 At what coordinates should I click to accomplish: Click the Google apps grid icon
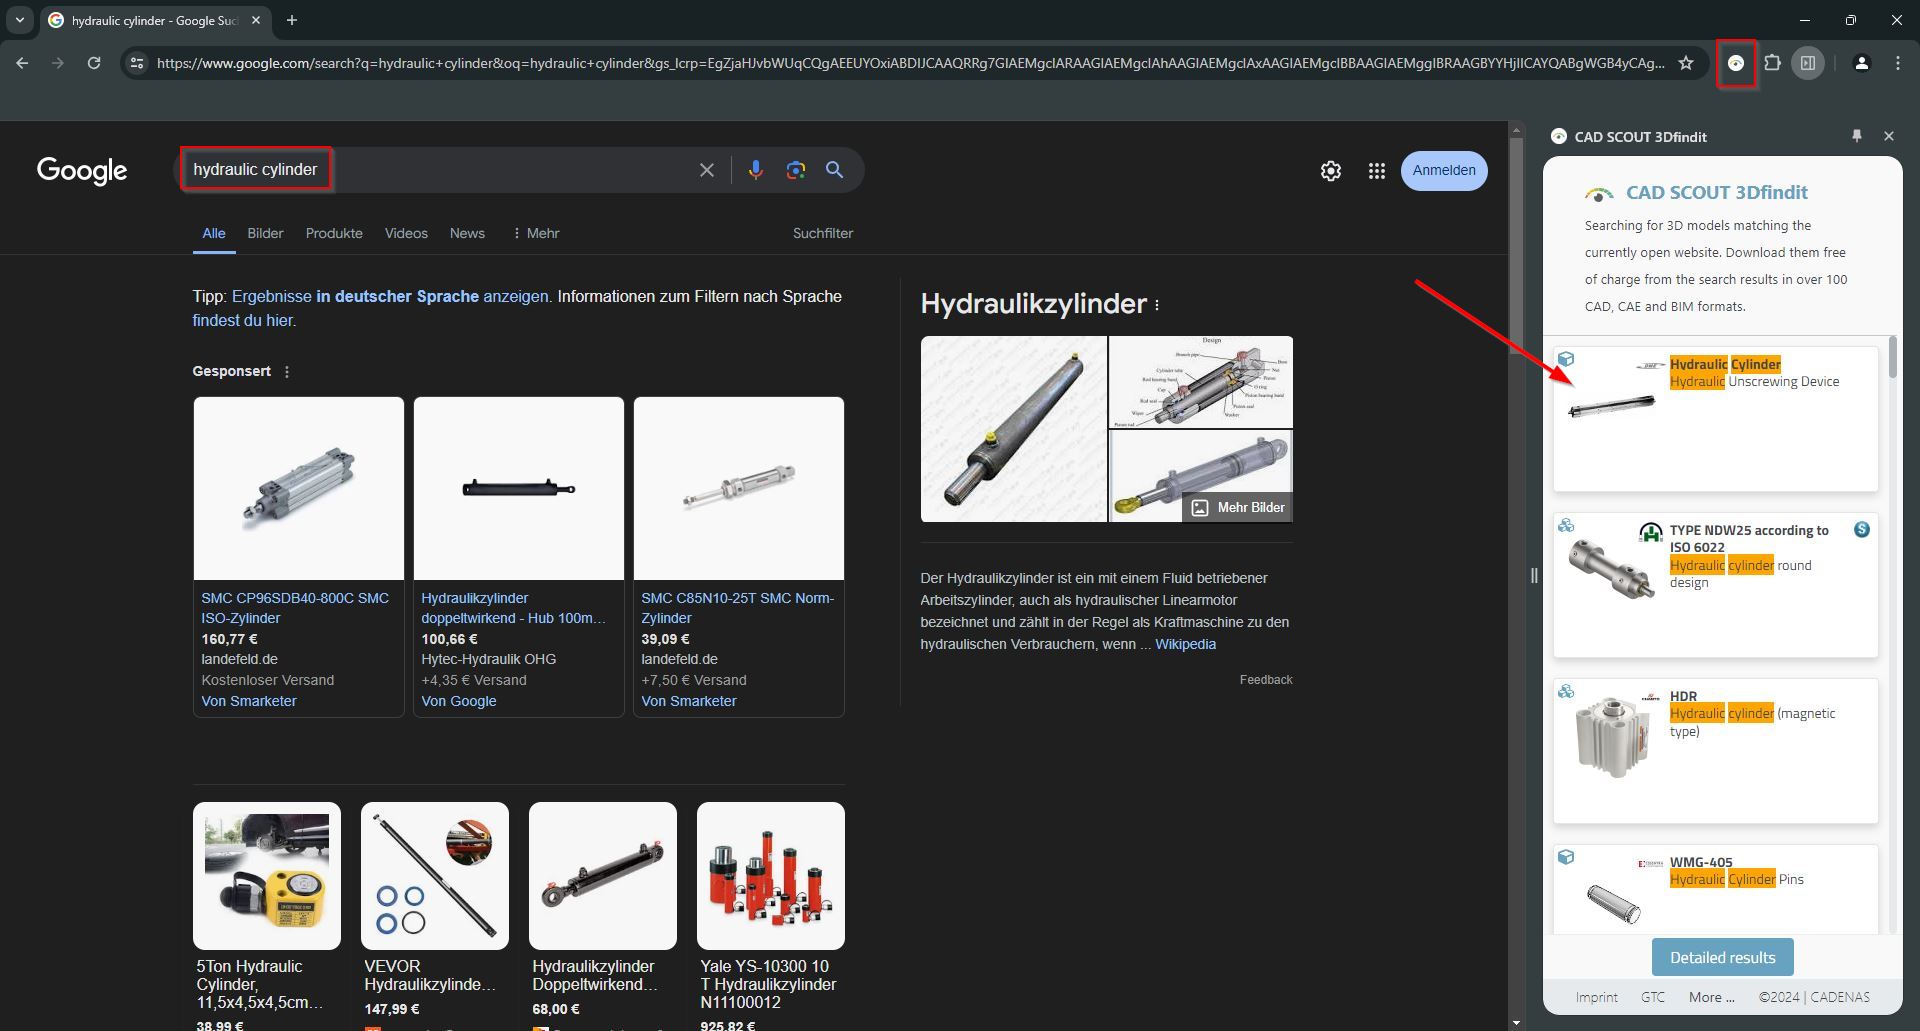coord(1376,171)
